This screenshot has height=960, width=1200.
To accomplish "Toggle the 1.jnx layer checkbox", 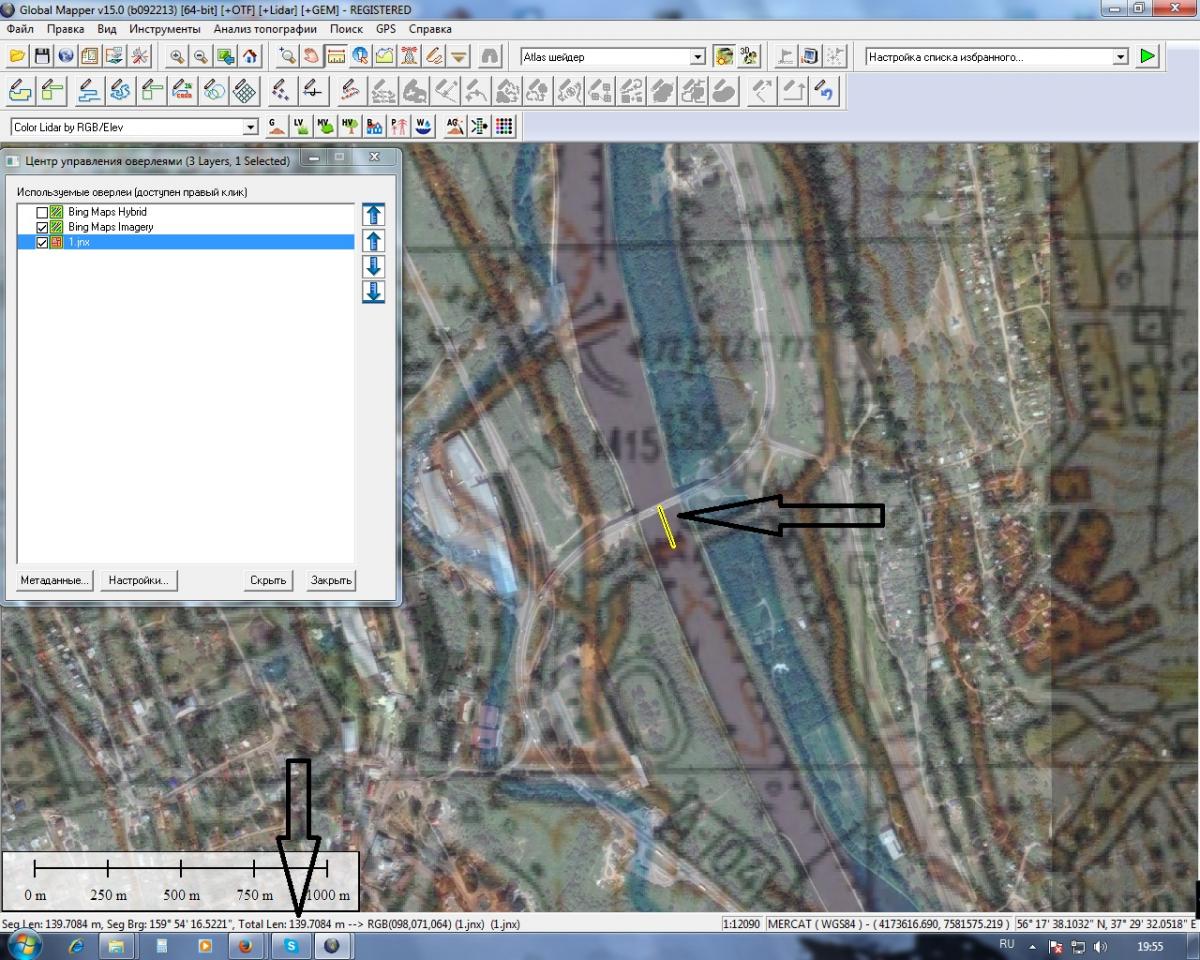I will coord(41,243).
